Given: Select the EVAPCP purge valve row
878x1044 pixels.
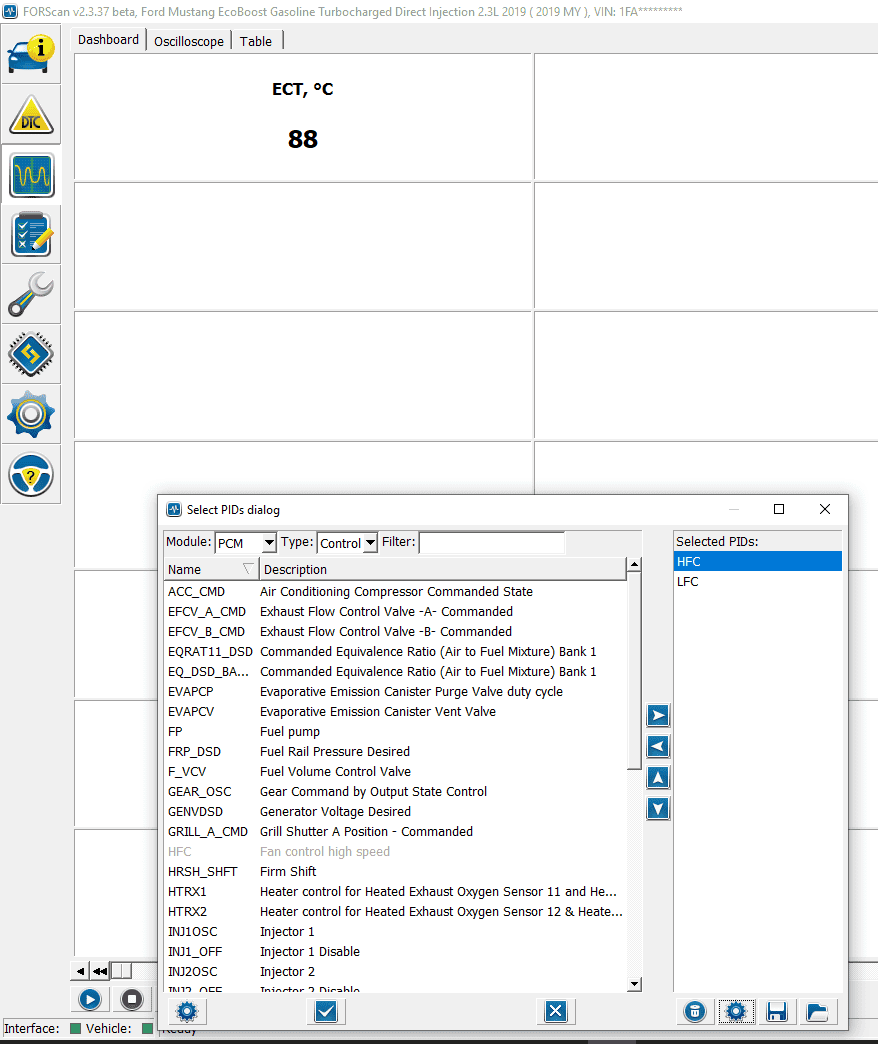Looking at the screenshot, I should (x=395, y=691).
